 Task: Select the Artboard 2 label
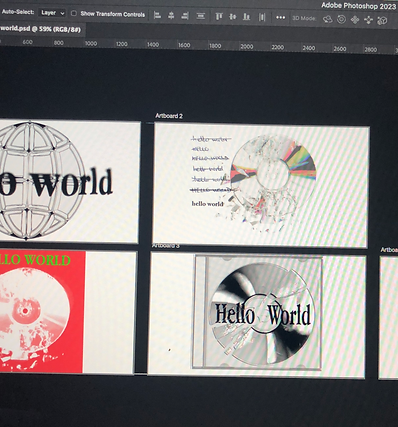(x=169, y=116)
